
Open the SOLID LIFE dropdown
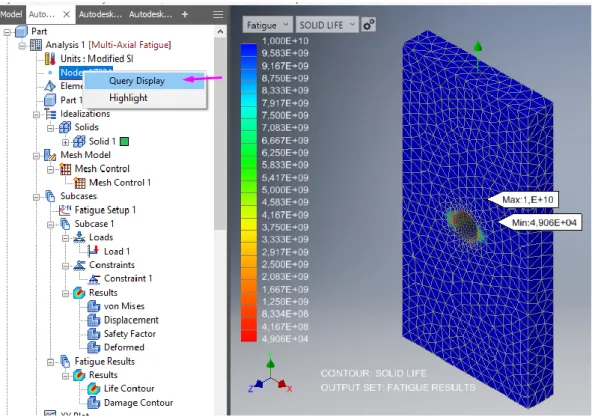coord(327,25)
